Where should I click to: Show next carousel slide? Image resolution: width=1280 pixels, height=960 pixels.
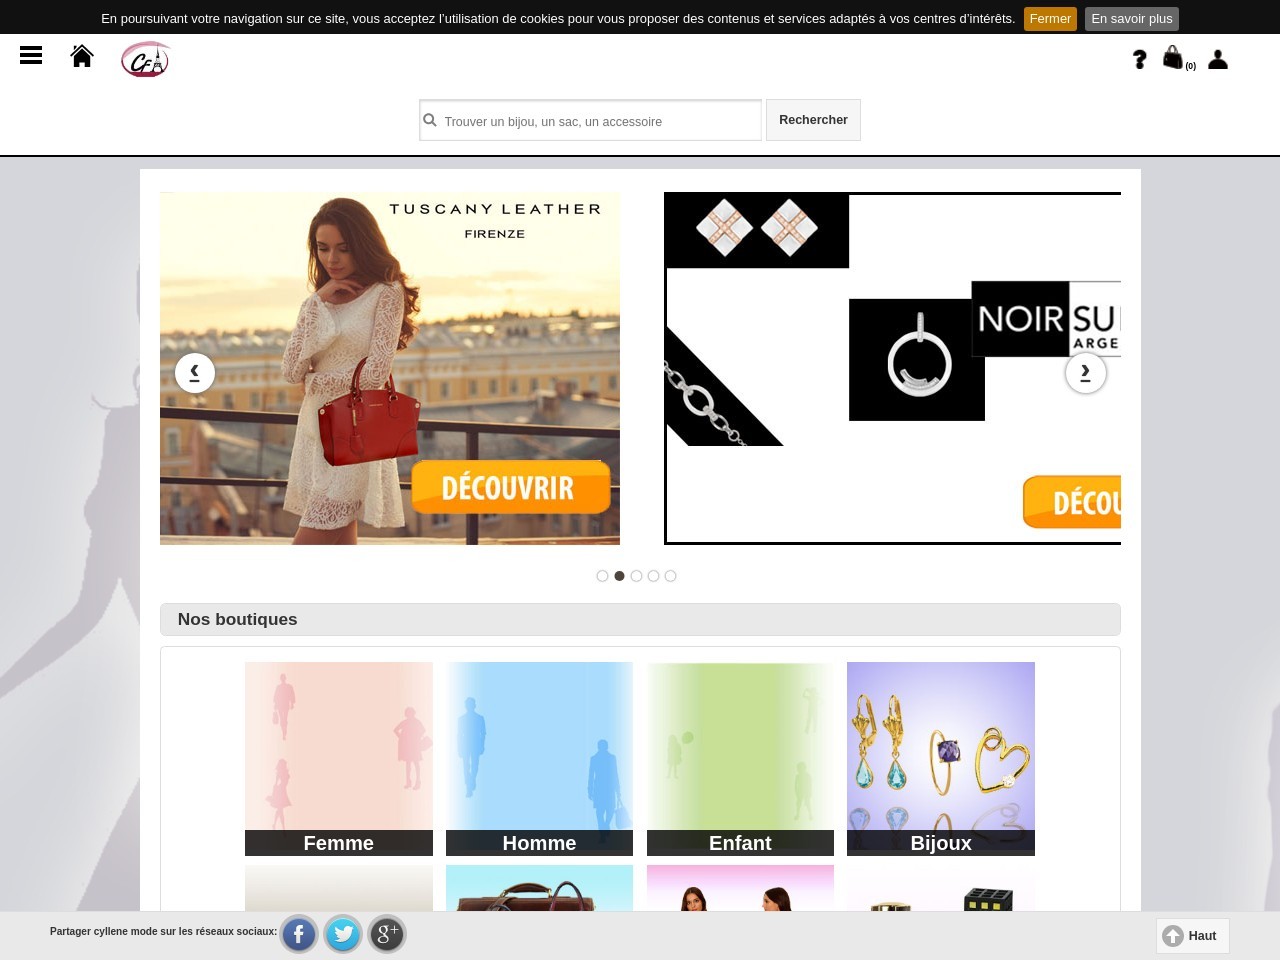pos(1086,373)
